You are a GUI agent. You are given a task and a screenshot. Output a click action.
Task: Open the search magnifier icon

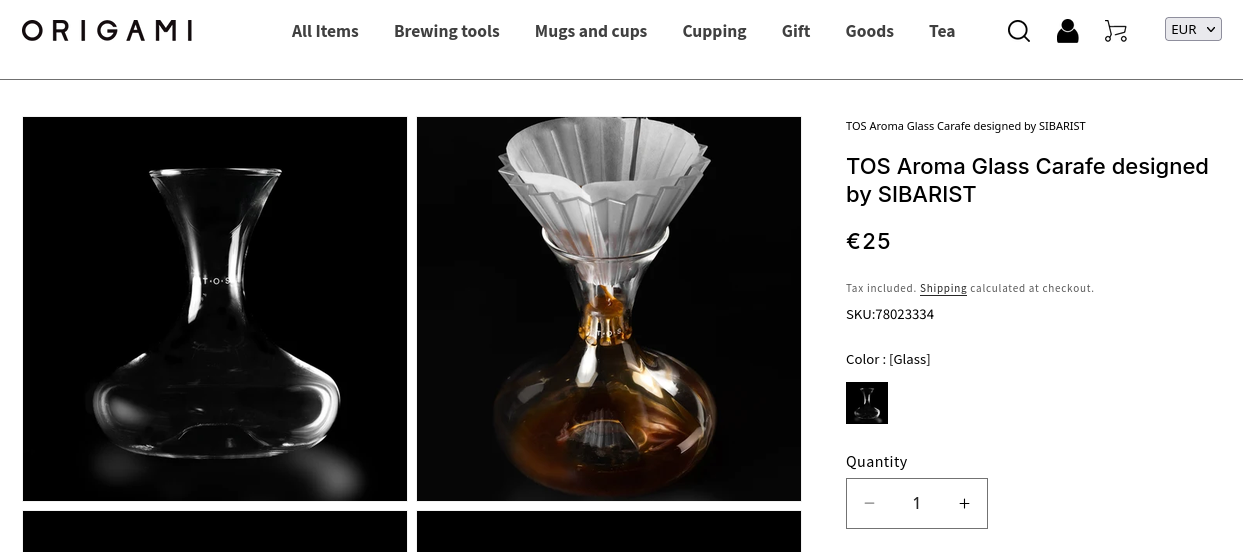(x=1019, y=31)
